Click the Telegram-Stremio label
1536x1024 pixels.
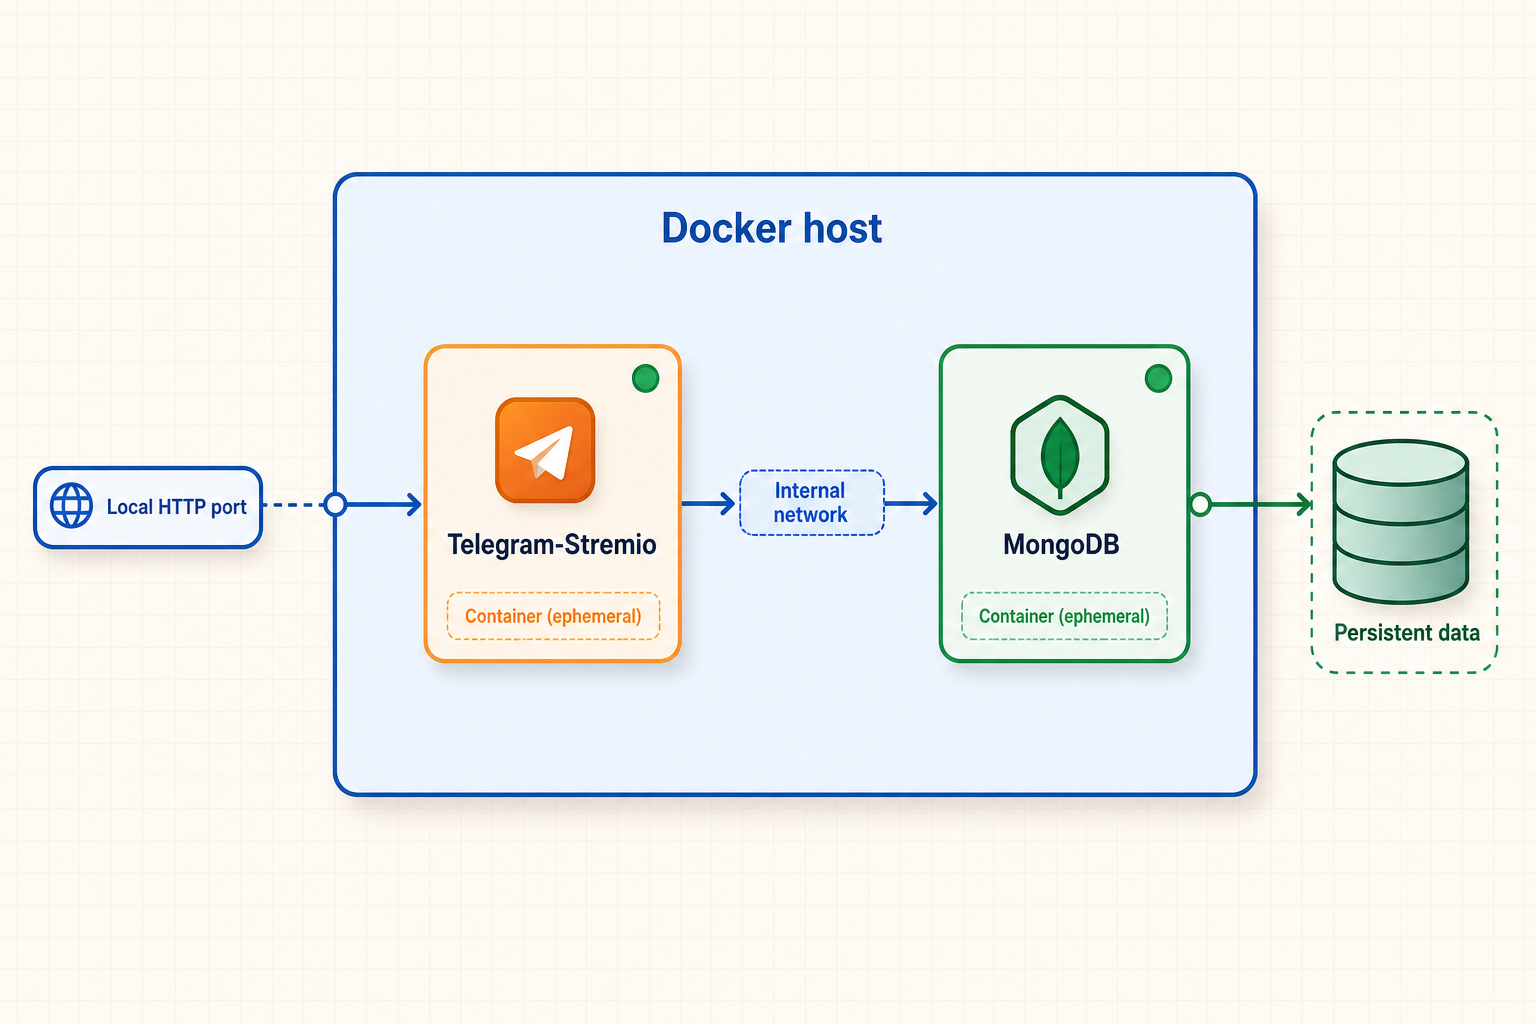552,545
